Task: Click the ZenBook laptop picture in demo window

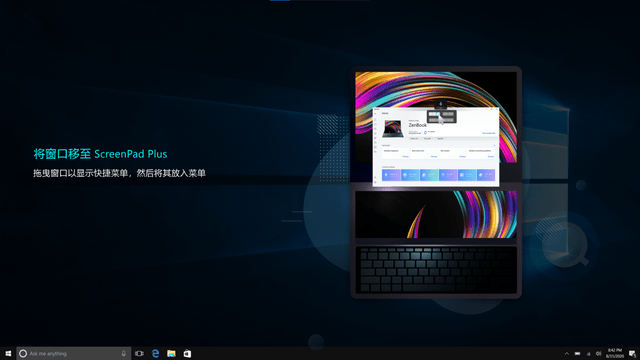Action: pyautogui.click(x=393, y=129)
